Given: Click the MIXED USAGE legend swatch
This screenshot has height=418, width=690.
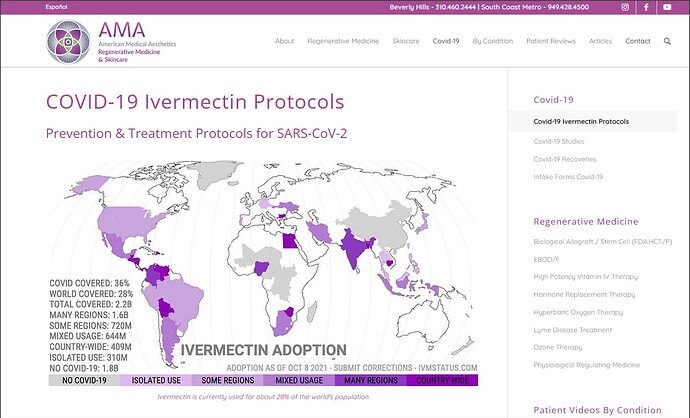Looking at the screenshot, I should [299, 380].
